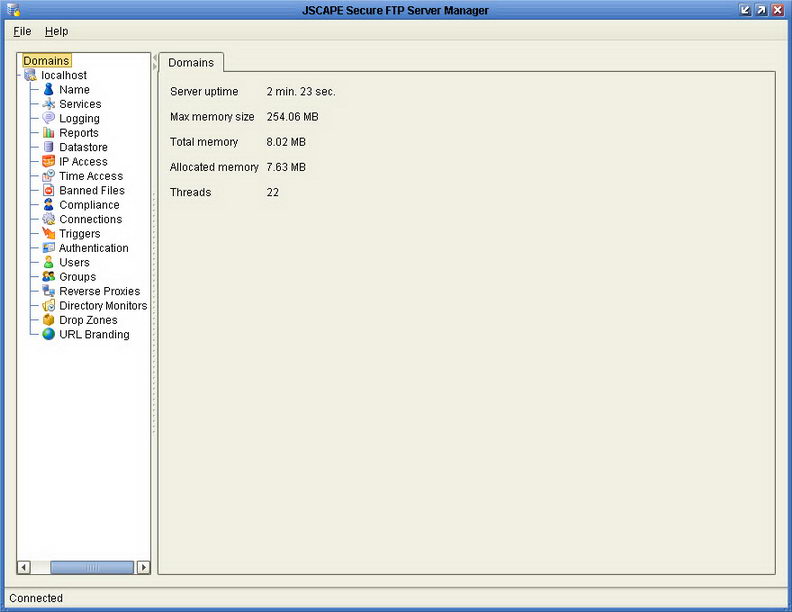This screenshot has width=792, height=612.
Task: Click the Datastore cylinder icon
Action: [48, 147]
